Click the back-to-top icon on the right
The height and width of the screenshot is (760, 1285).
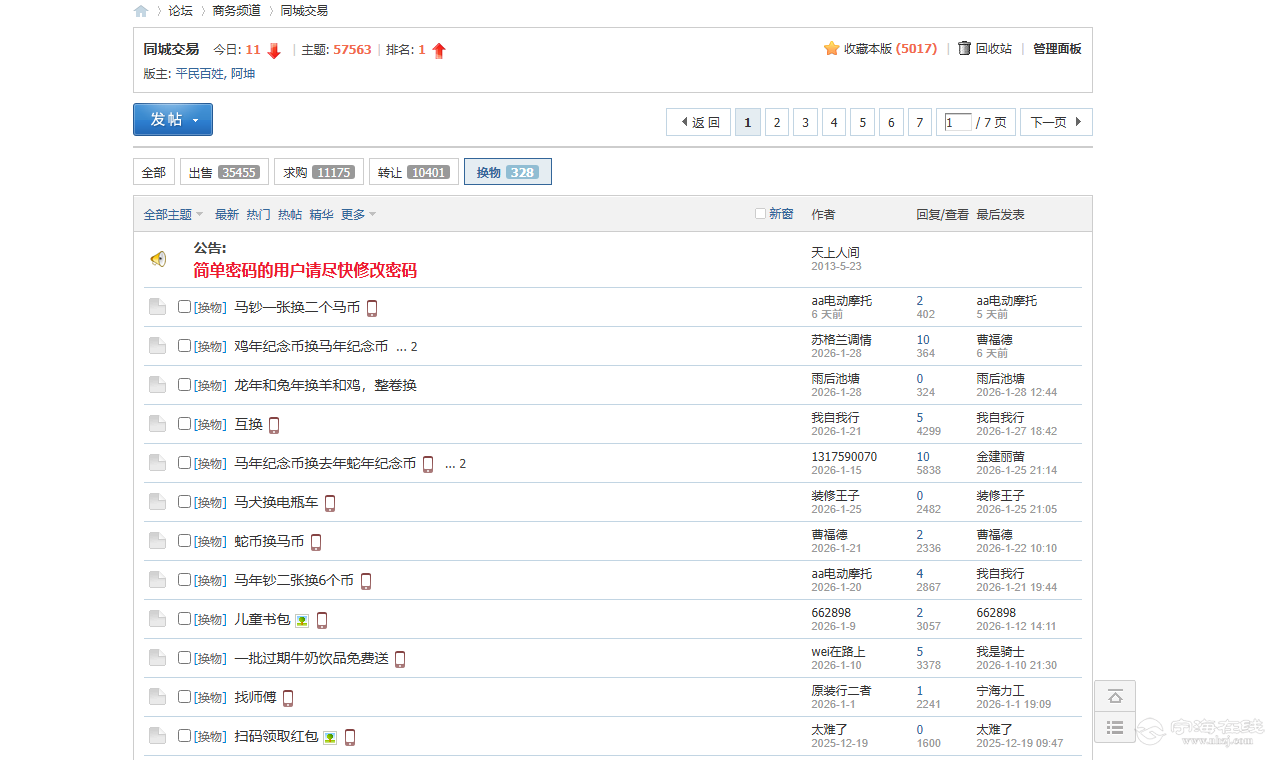pos(1114,695)
